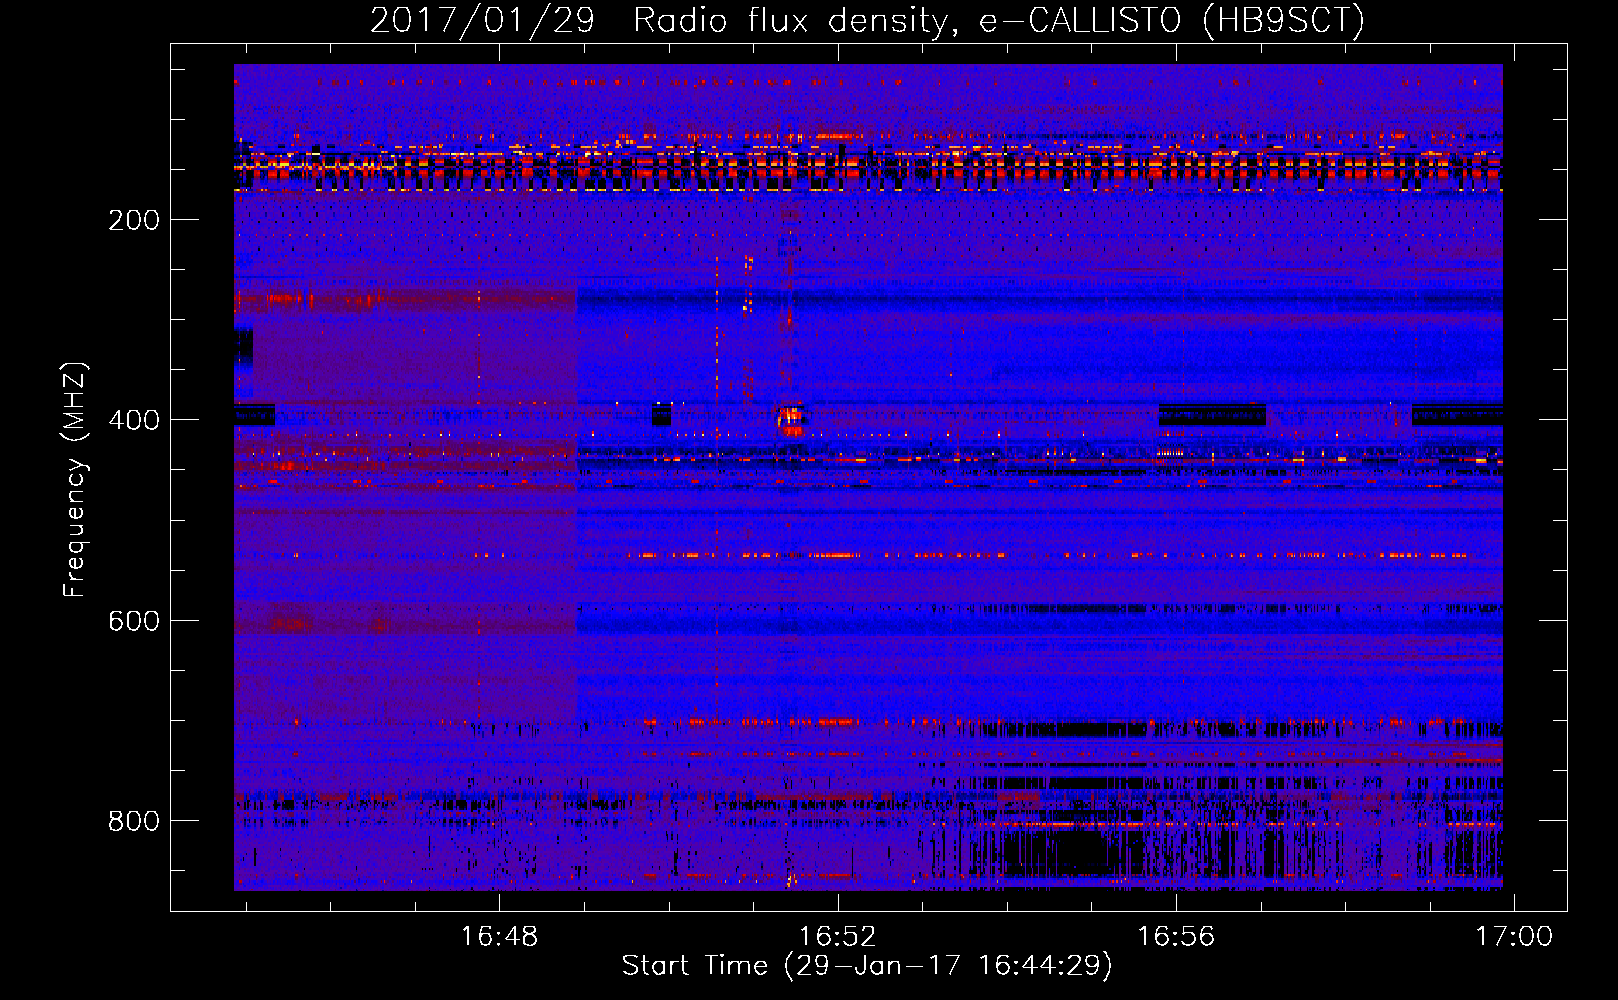Click the 400 frequency tick label

pyautogui.click(x=134, y=420)
